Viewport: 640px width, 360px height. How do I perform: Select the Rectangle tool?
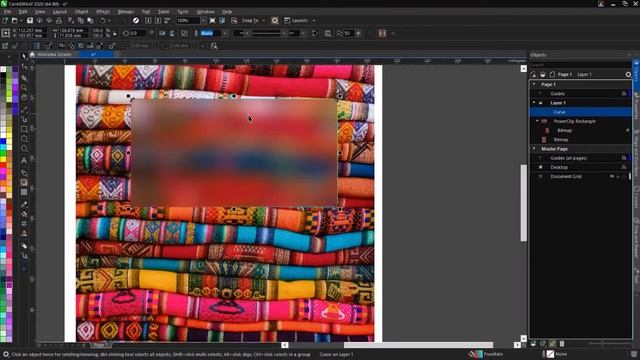pos(24,129)
